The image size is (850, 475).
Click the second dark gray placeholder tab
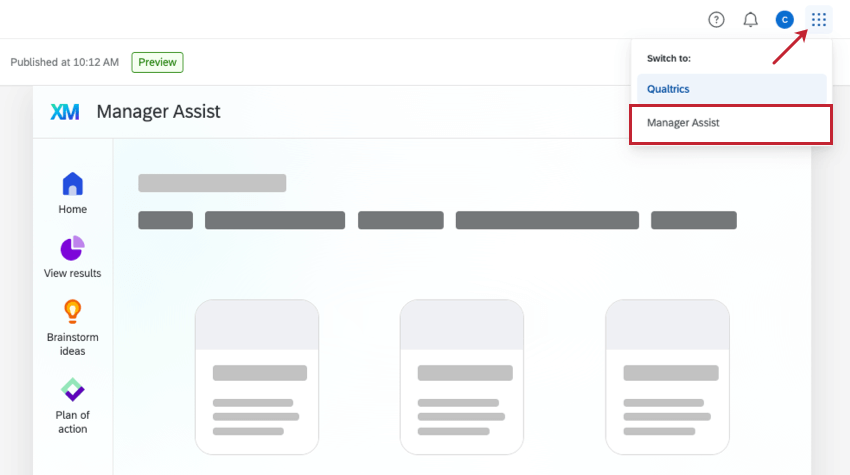click(275, 220)
